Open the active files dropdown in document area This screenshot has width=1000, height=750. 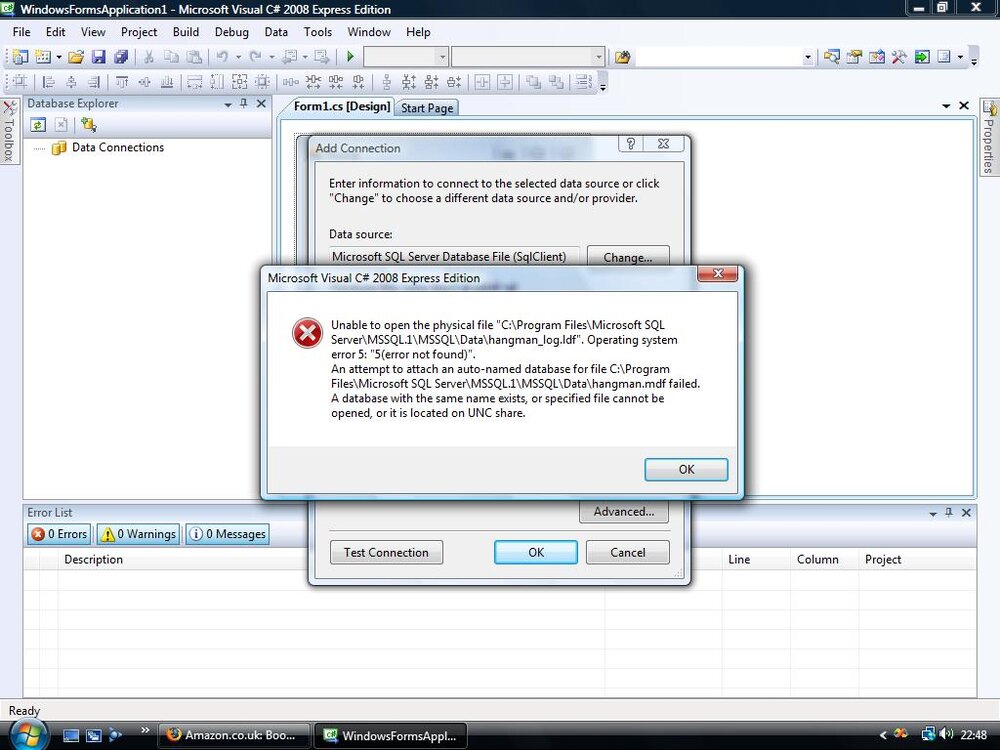[946, 106]
